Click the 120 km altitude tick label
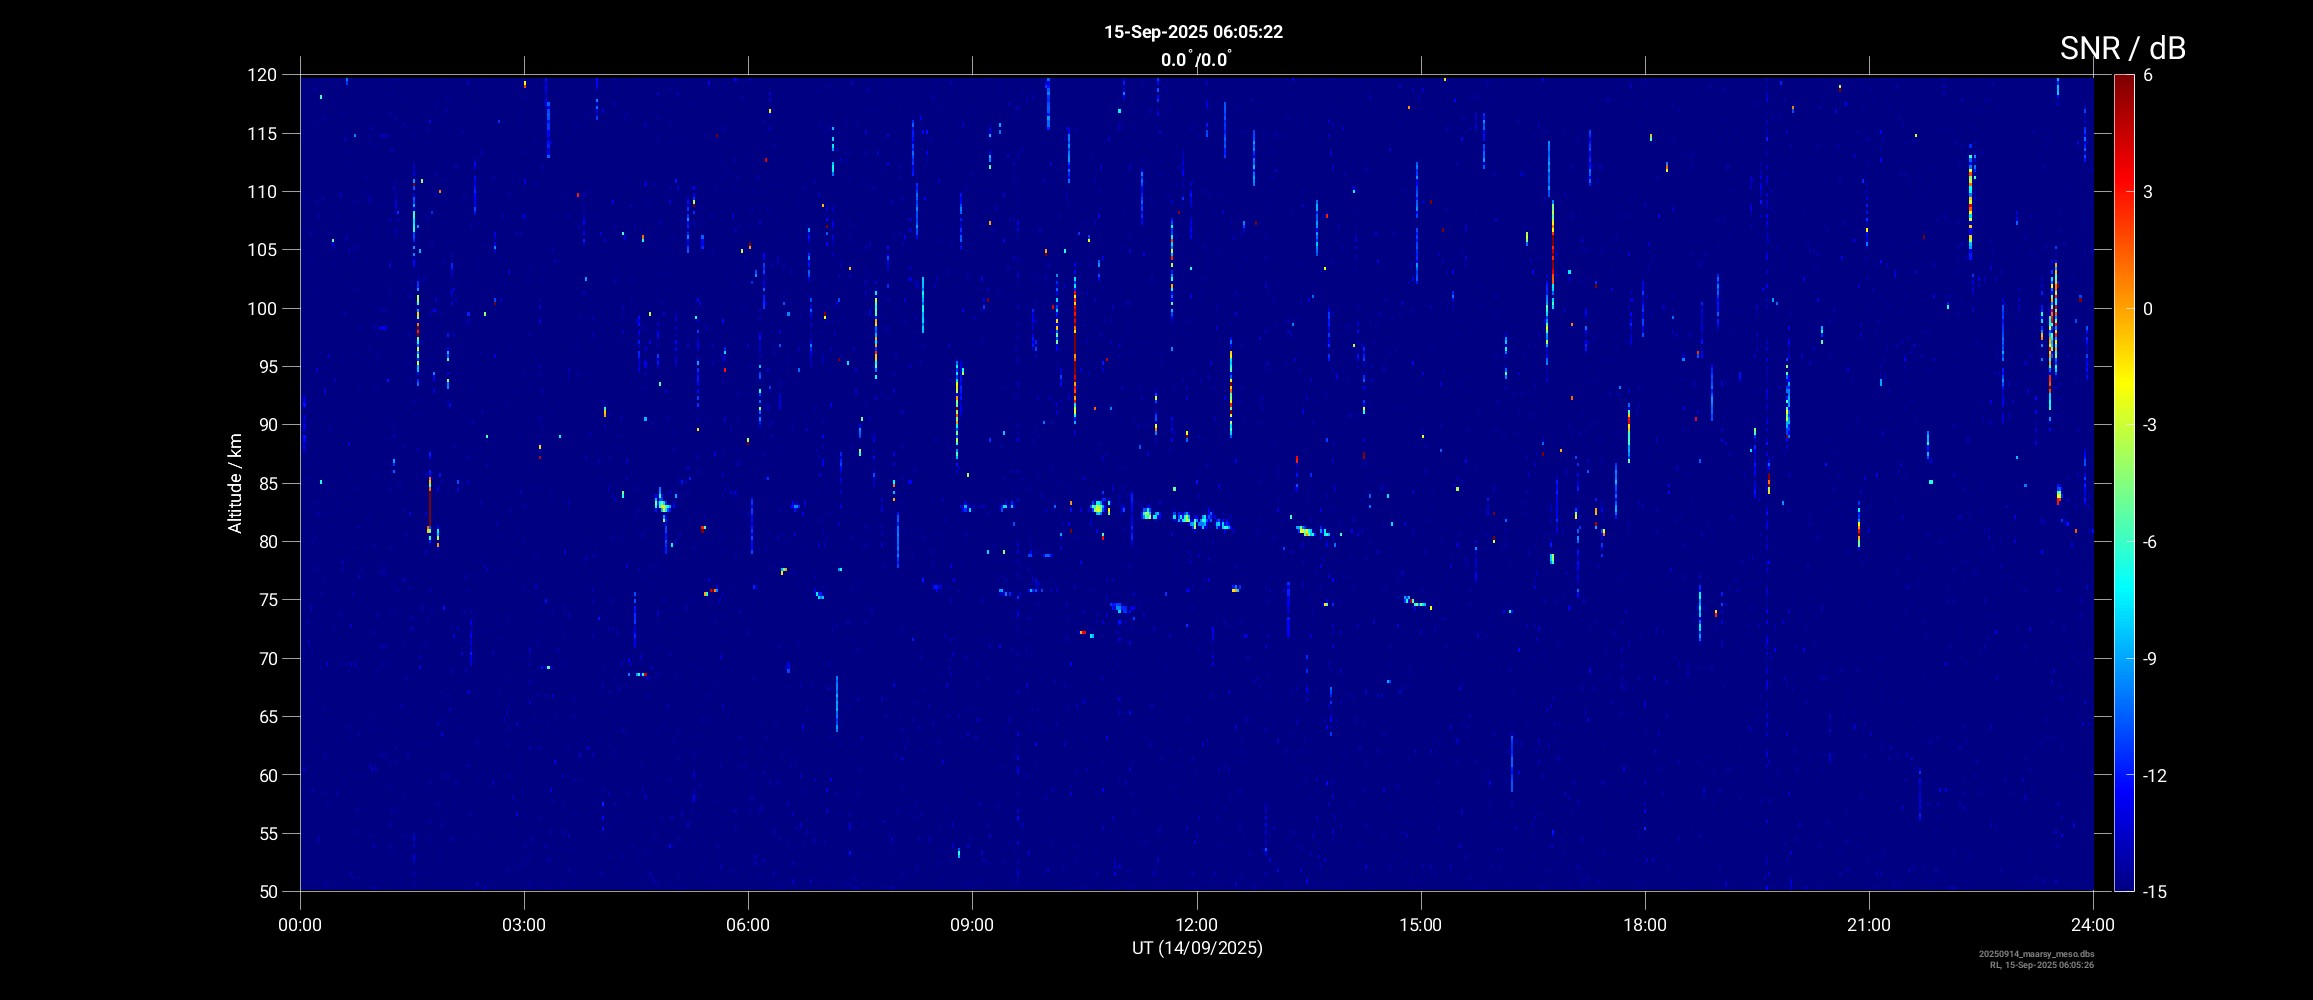 [x=261, y=75]
